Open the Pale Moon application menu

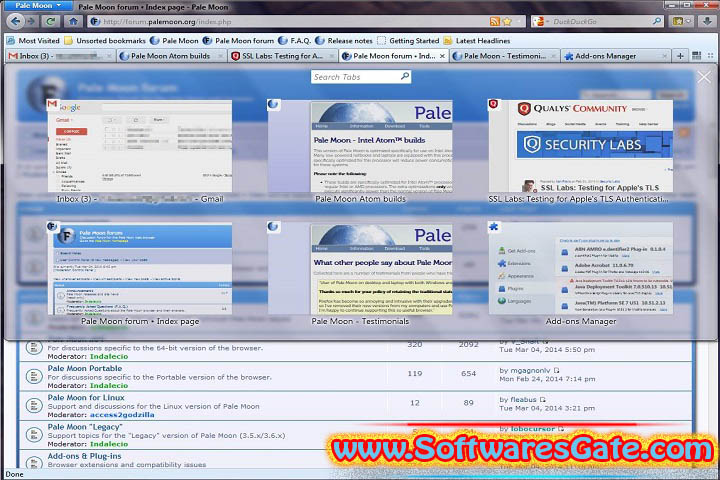pos(38,6)
